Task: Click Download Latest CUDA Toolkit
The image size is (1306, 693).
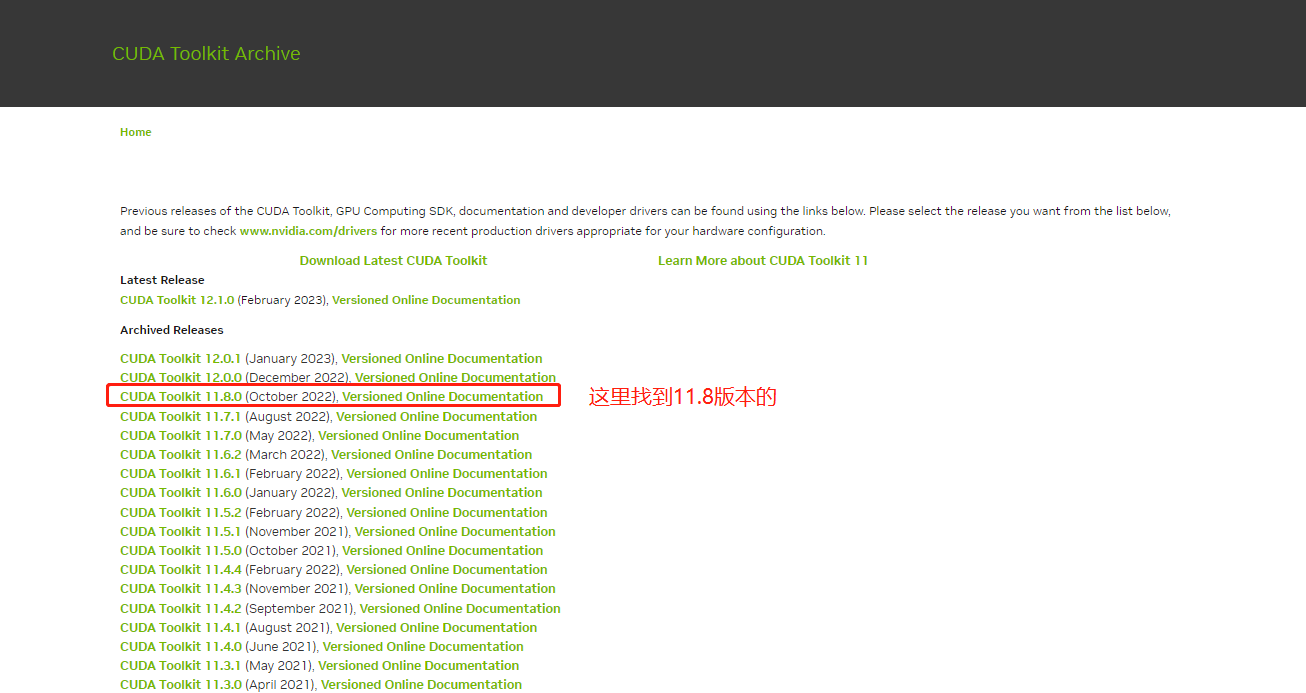Action: click(393, 261)
